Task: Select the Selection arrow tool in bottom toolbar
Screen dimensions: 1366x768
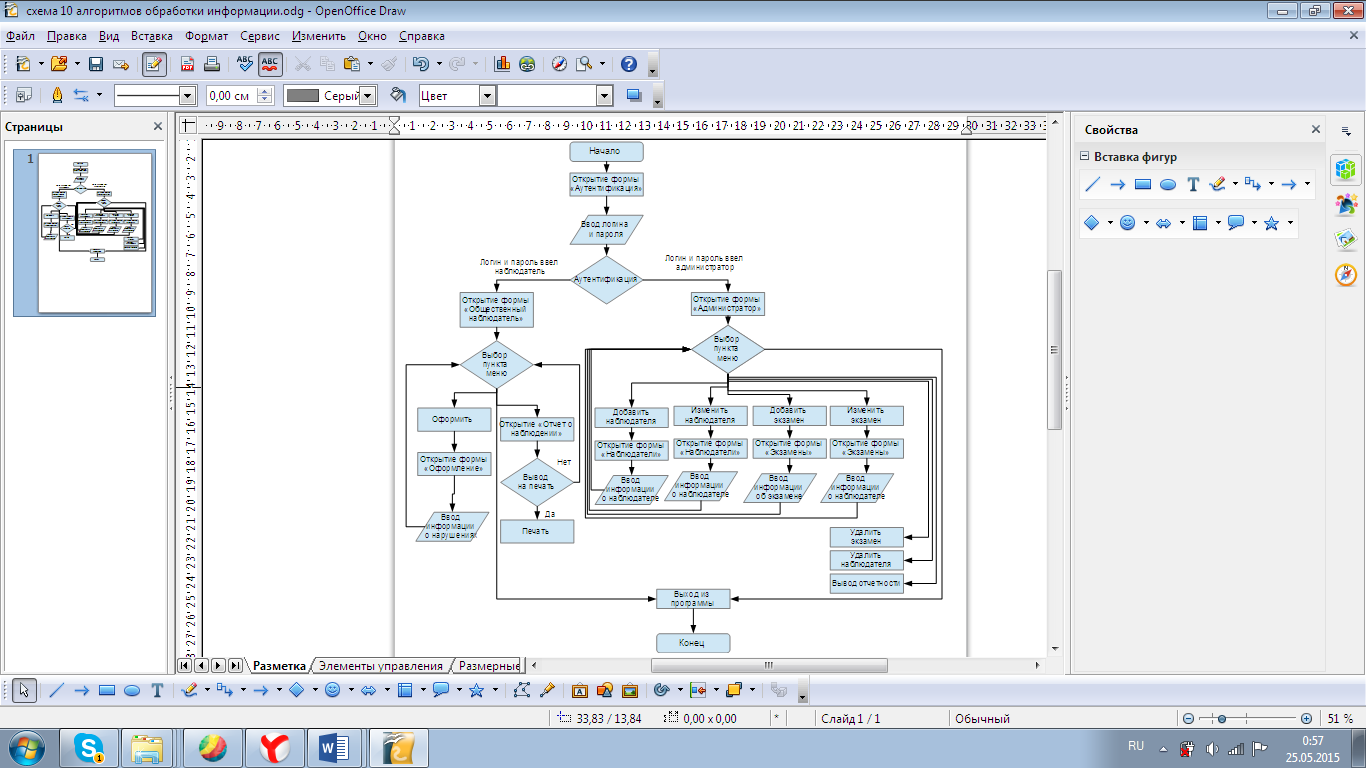Action: [25, 690]
